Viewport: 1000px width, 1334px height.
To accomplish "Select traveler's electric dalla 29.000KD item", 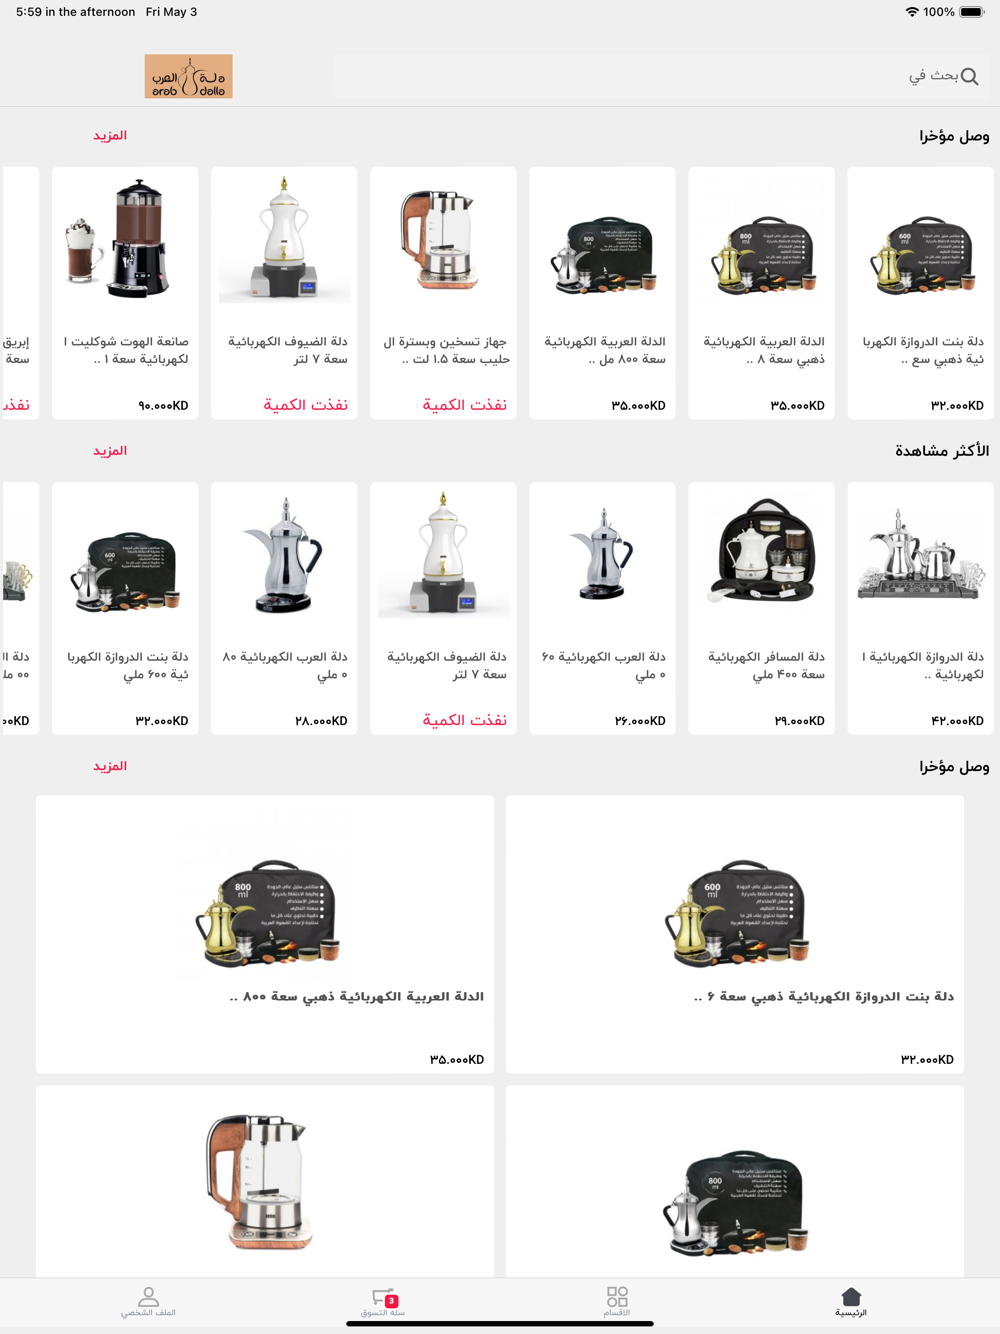I will point(761,608).
